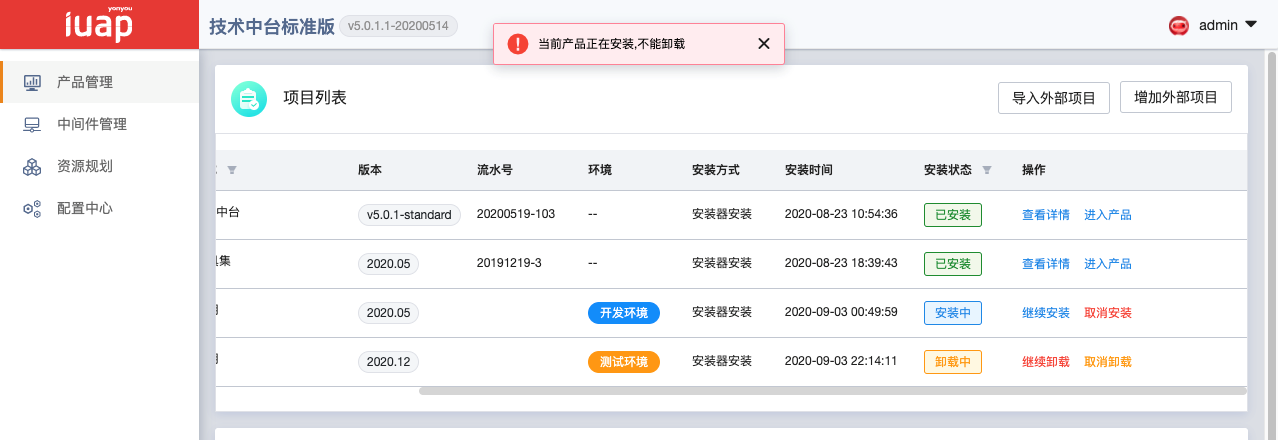The height and width of the screenshot is (440, 1278).
Task: Click the v5.0.1.1-20200514 version badge
Action: tap(399, 26)
